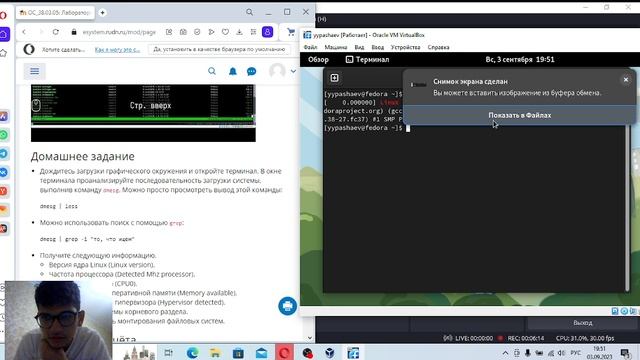Open the messages chat bubble icon
The width and height of the screenshot is (640, 360).
point(251,71)
